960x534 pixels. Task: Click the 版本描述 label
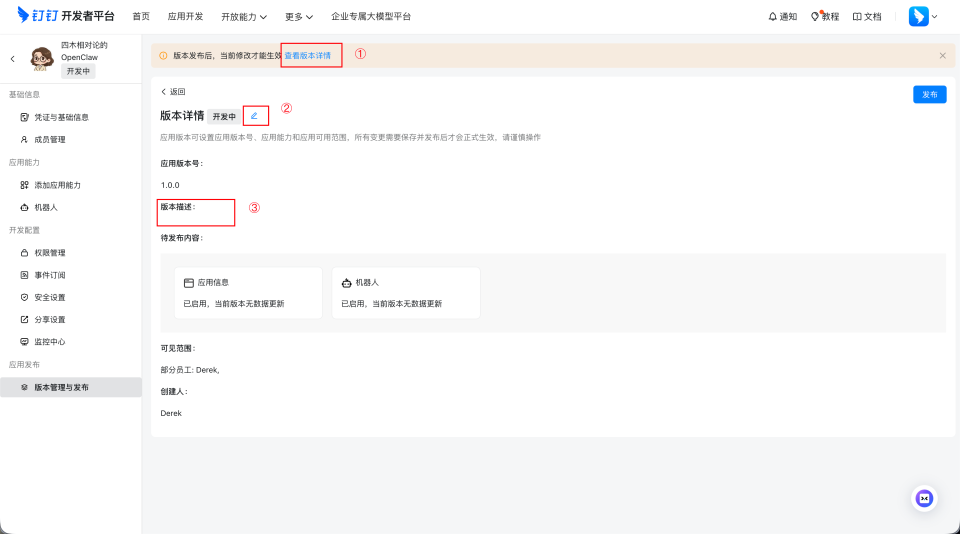point(178,207)
